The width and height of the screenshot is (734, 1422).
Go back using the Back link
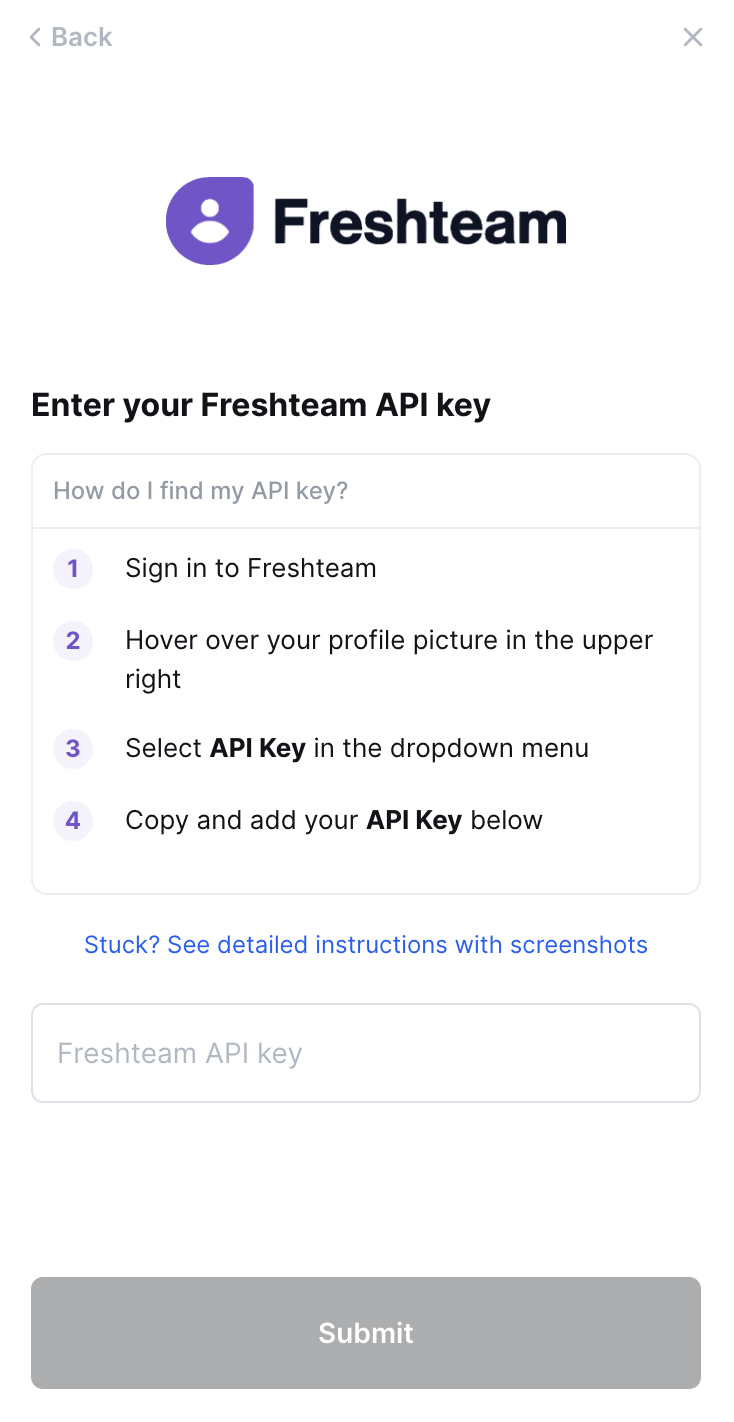click(x=80, y=37)
